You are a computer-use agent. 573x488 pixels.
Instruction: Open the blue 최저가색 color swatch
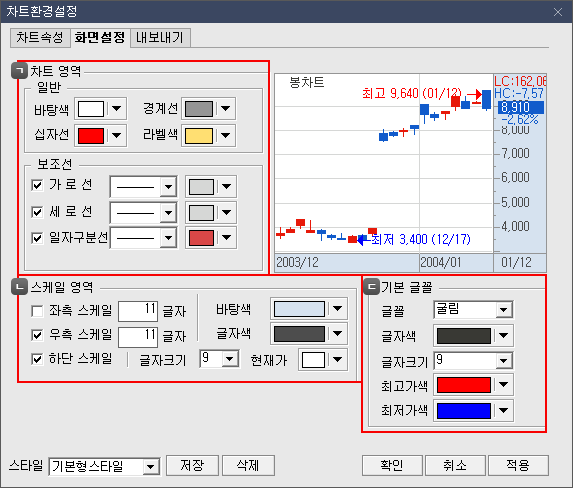464,411
